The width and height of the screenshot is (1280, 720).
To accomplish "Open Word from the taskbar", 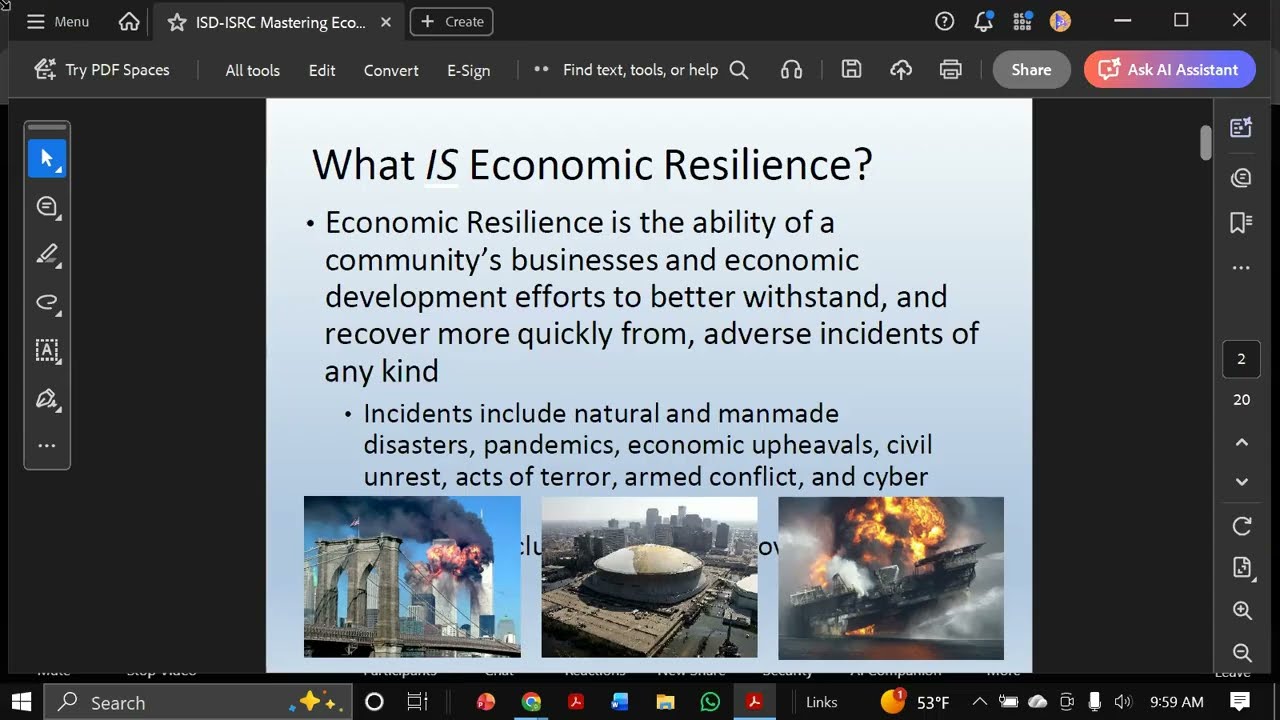I will click(x=620, y=702).
